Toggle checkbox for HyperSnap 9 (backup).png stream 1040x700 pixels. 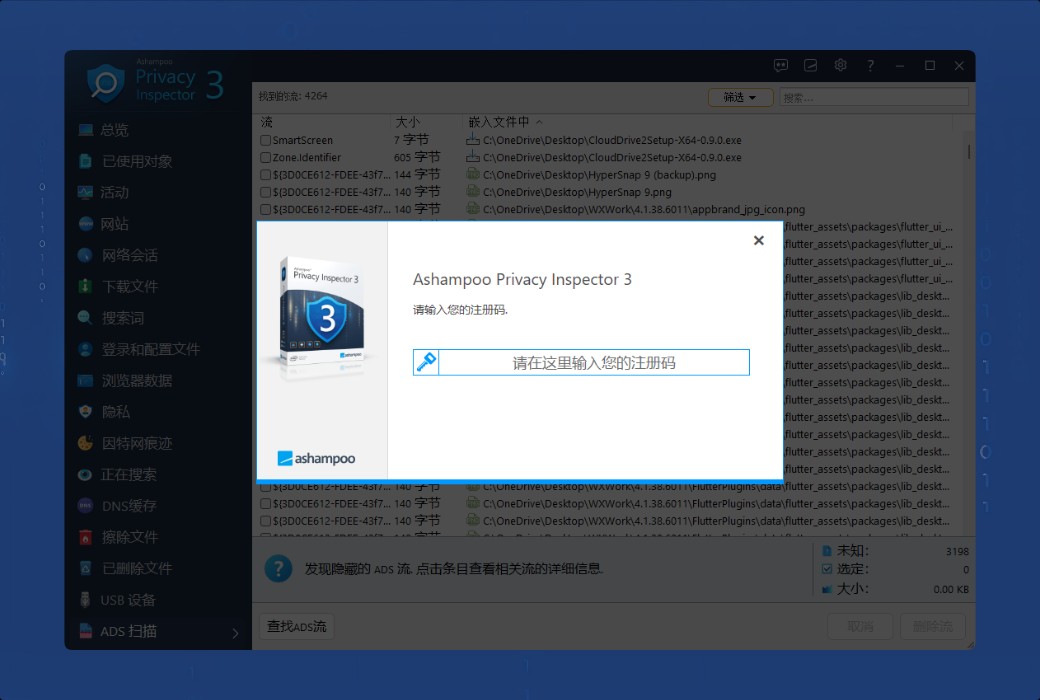266,175
